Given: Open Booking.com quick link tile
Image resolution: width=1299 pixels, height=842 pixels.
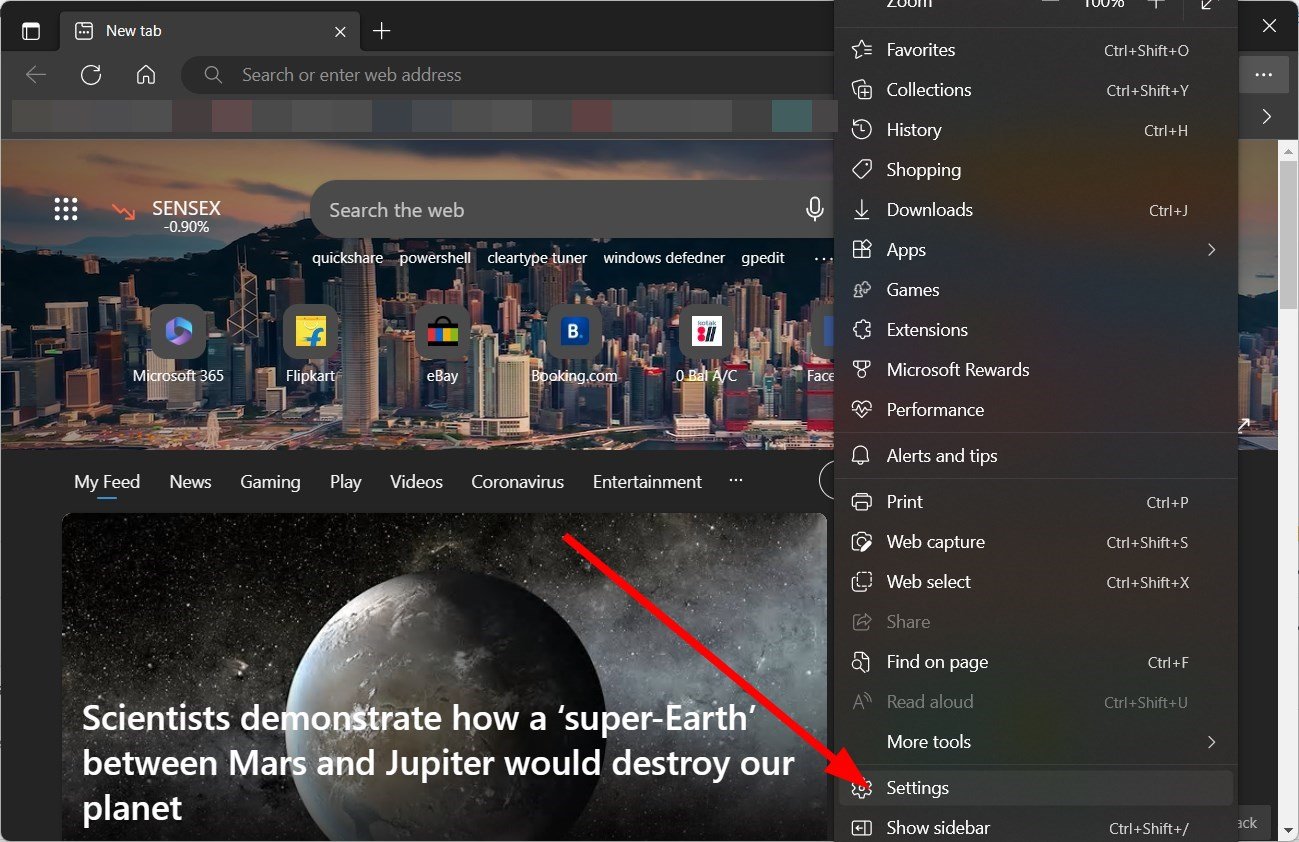Looking at the screenshot, I should click(574, 345).
